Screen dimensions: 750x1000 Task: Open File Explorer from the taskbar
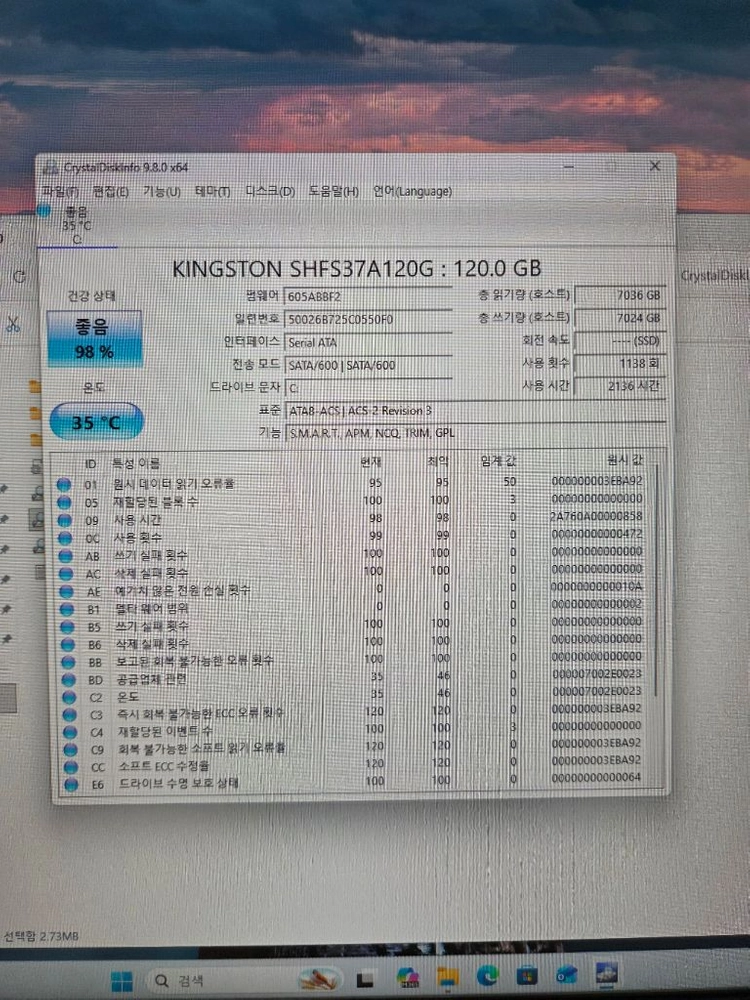point(448,977)
